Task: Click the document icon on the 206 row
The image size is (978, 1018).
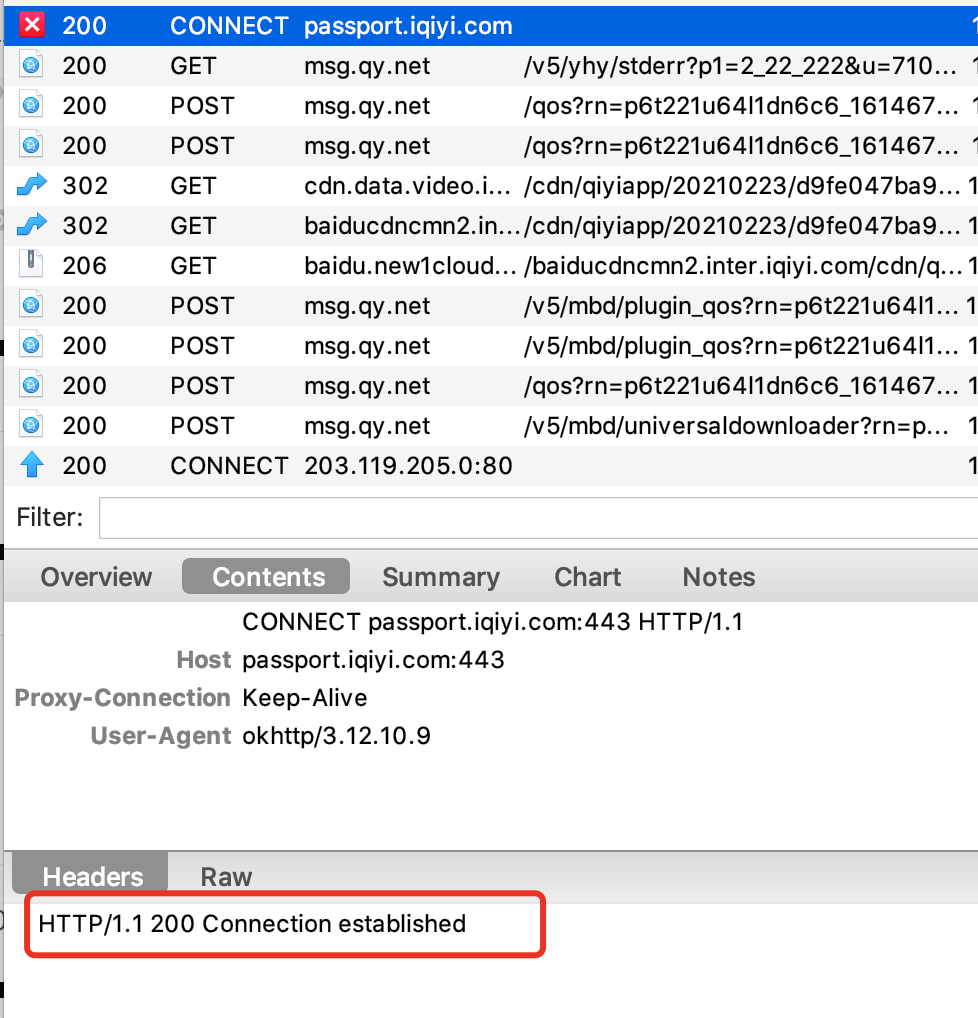Action: click(x=31, y=265)
